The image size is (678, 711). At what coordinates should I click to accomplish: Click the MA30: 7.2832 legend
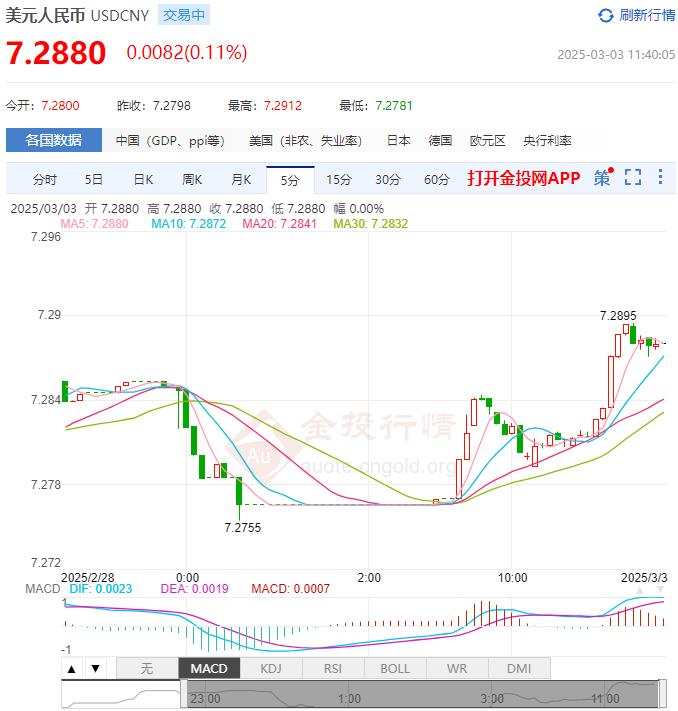pyautogui.click(x=371, y=224)
